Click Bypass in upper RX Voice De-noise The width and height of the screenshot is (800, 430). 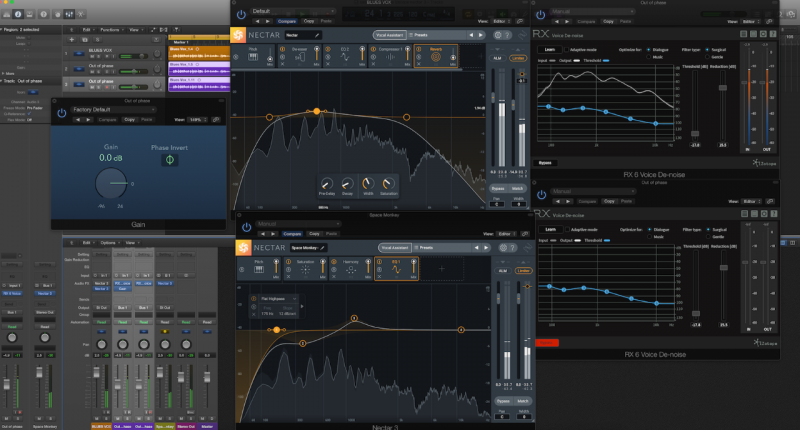click(x=545, y=163)
